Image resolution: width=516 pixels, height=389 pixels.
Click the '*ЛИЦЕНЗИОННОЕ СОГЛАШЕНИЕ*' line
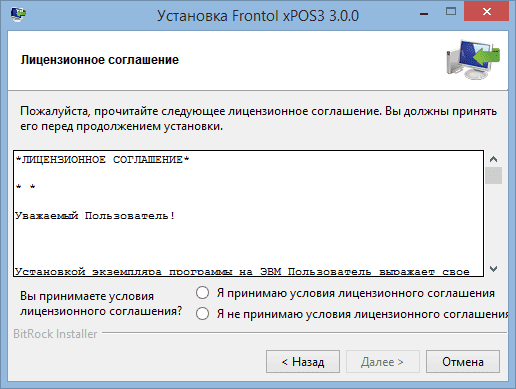[x=102, y=160]
